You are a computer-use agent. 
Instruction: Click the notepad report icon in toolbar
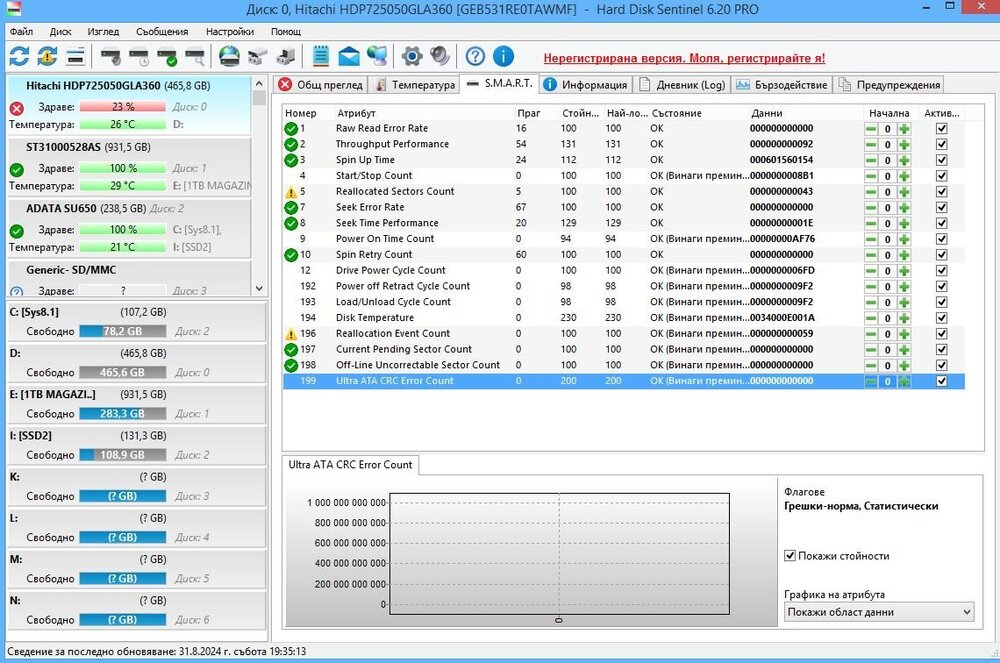click(321, 56)
